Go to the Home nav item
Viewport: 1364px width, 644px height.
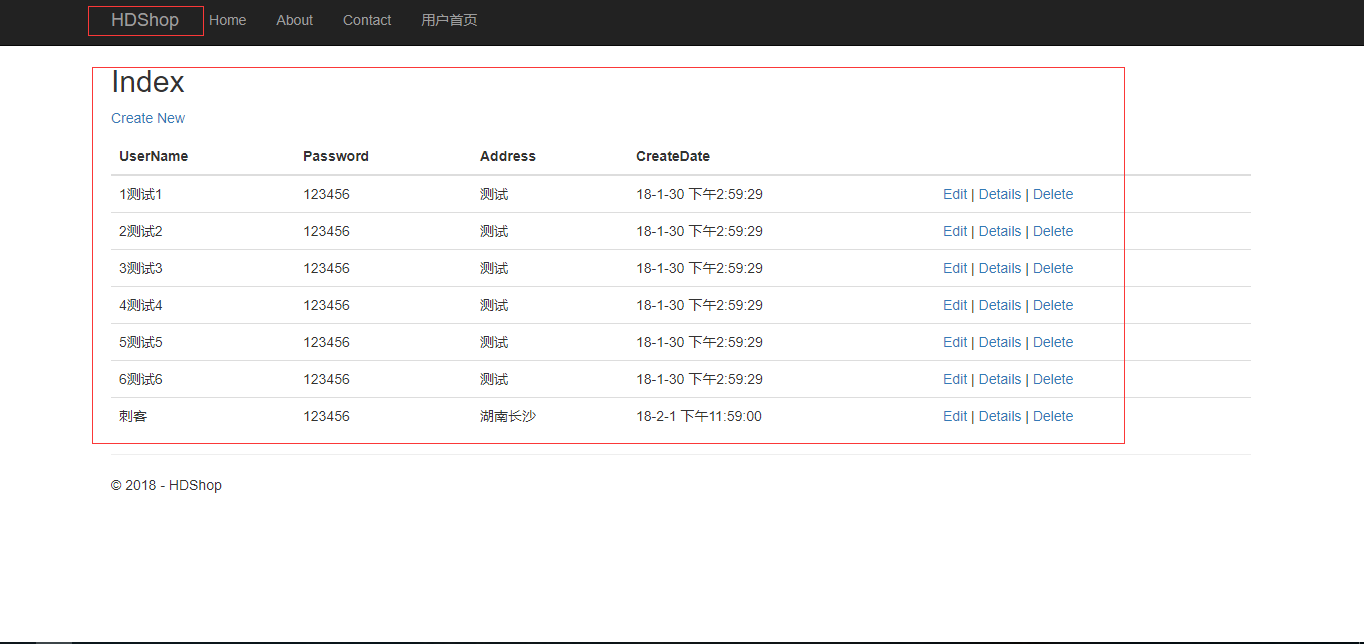[x=228, y=20]
